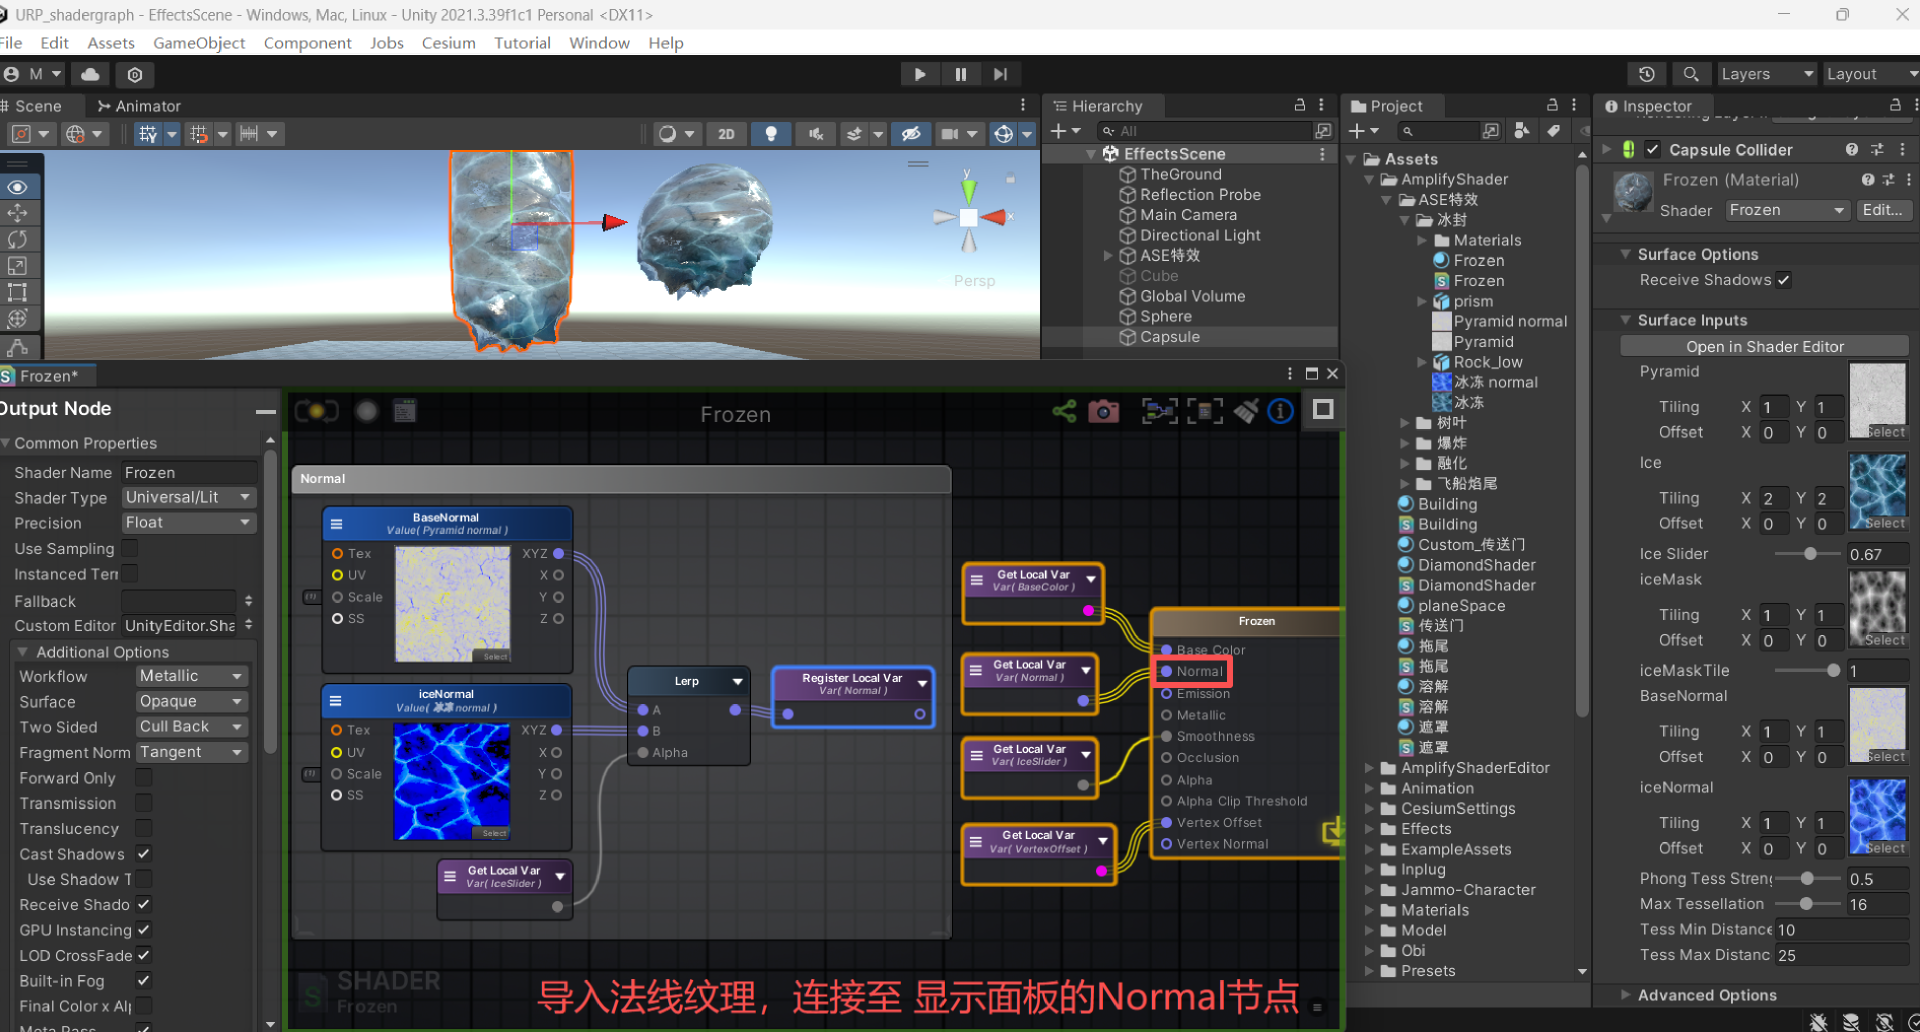
Task: Open the Workflow Metallic dropdown
Action: point(191,676)
